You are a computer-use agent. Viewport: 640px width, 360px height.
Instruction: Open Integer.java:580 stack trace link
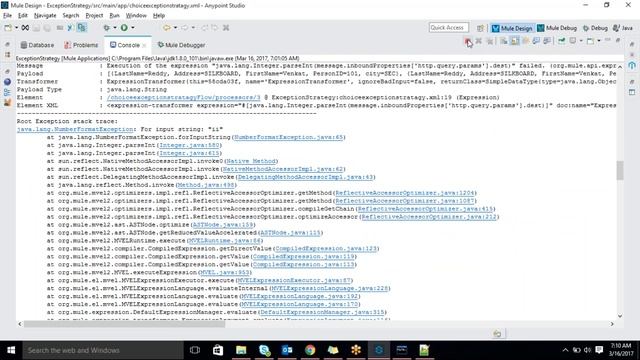189,145
